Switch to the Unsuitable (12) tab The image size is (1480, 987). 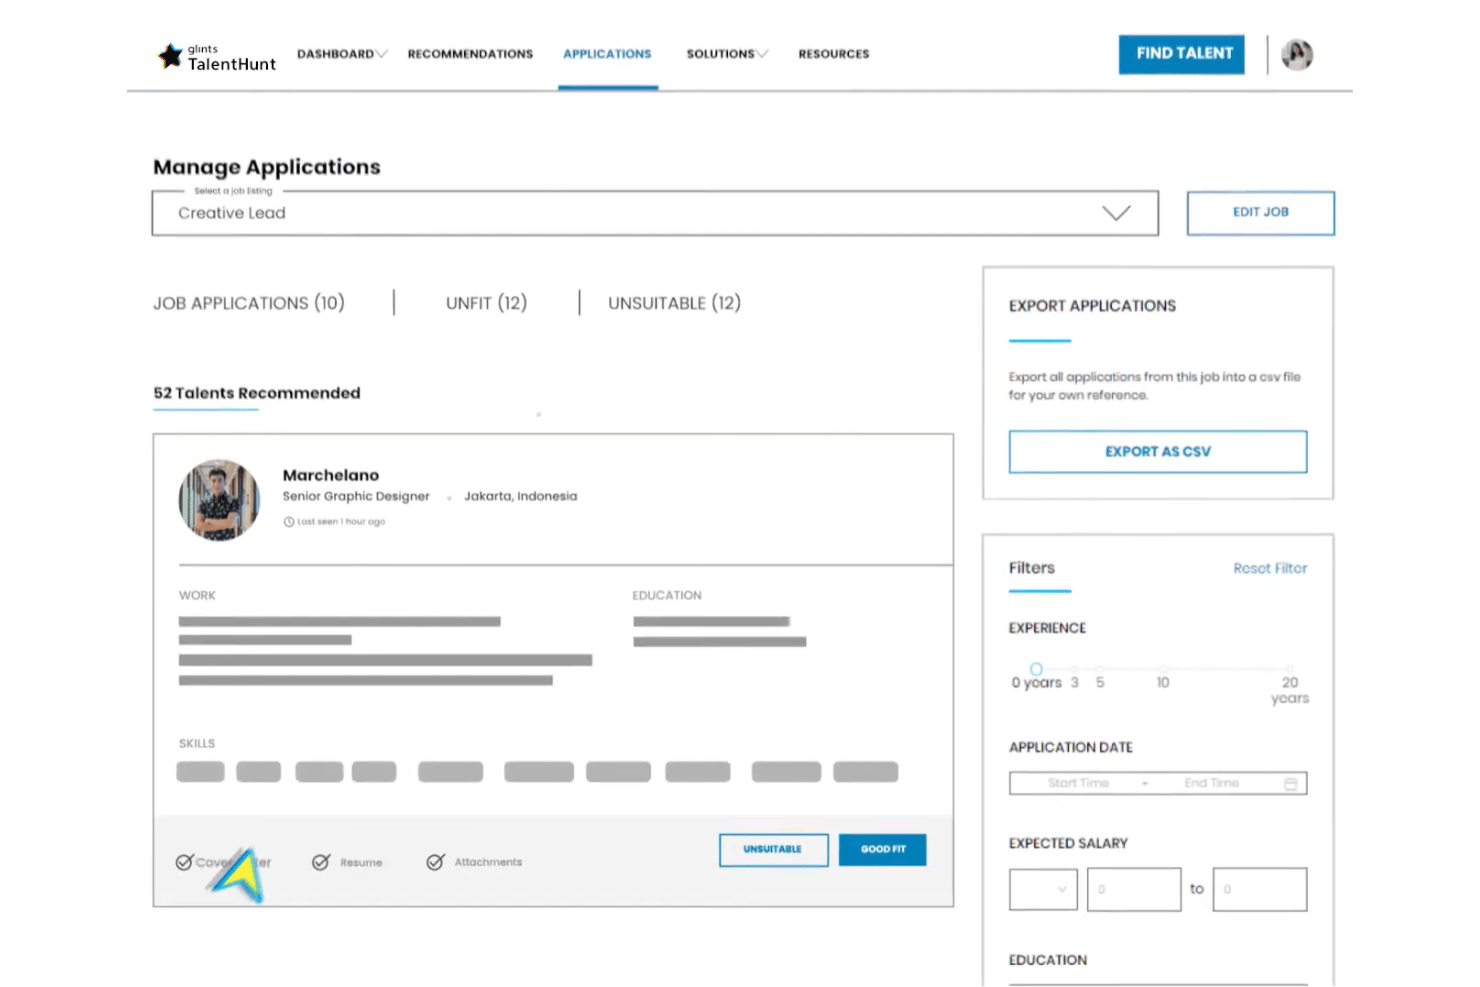point(674,303)
